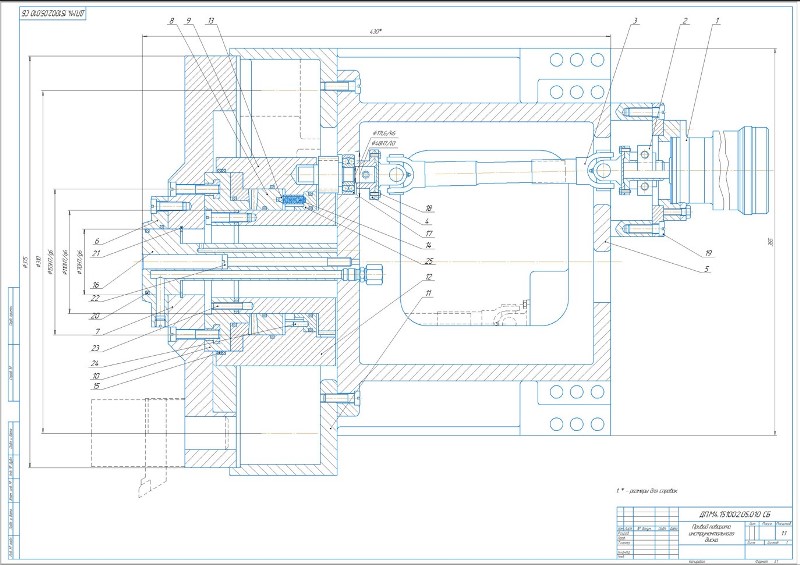Select the 385 vertical height dimension
Viewport: 800px width, 565px height.
pos(770,243)
